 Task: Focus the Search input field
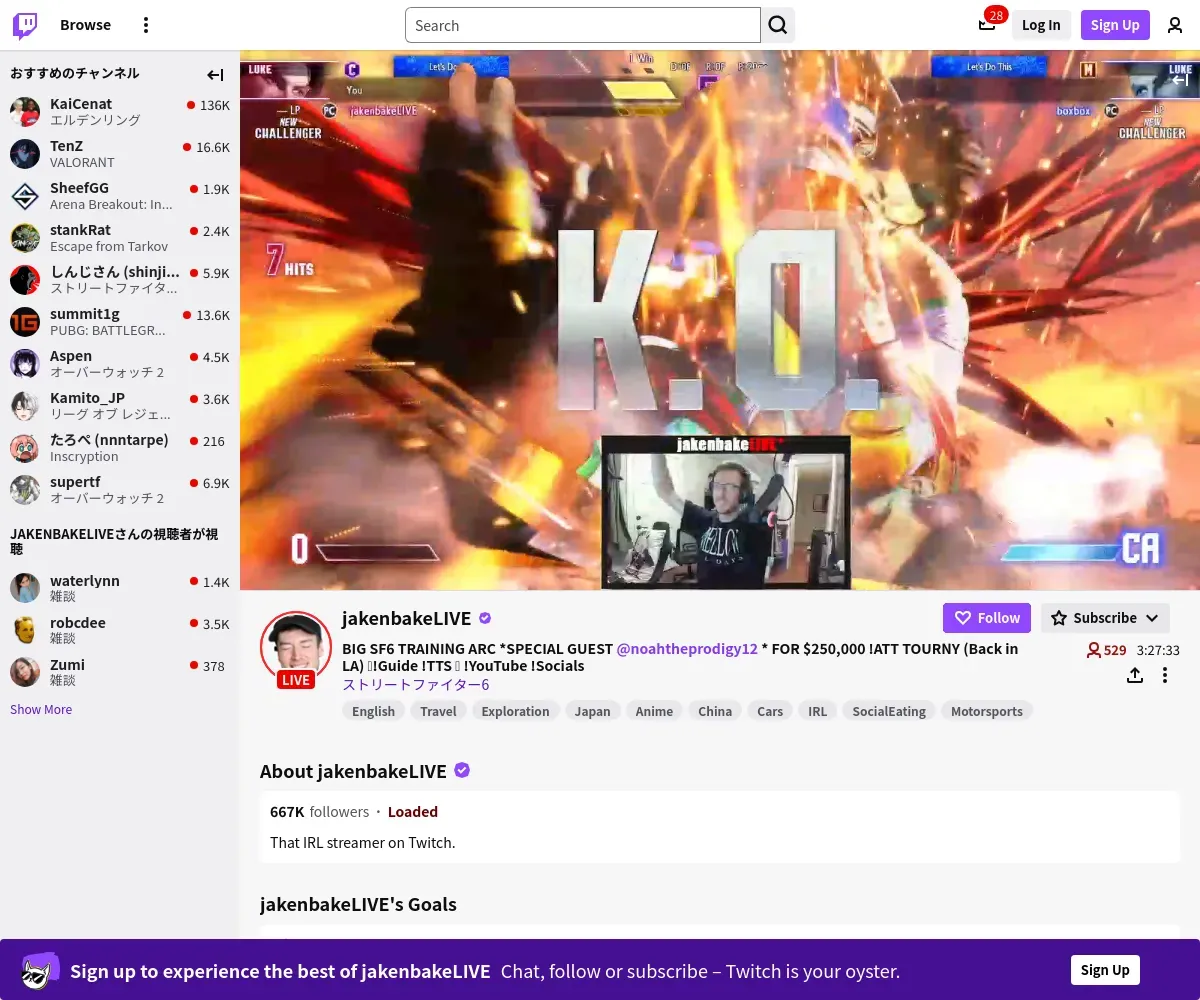[x=583, y=25]
